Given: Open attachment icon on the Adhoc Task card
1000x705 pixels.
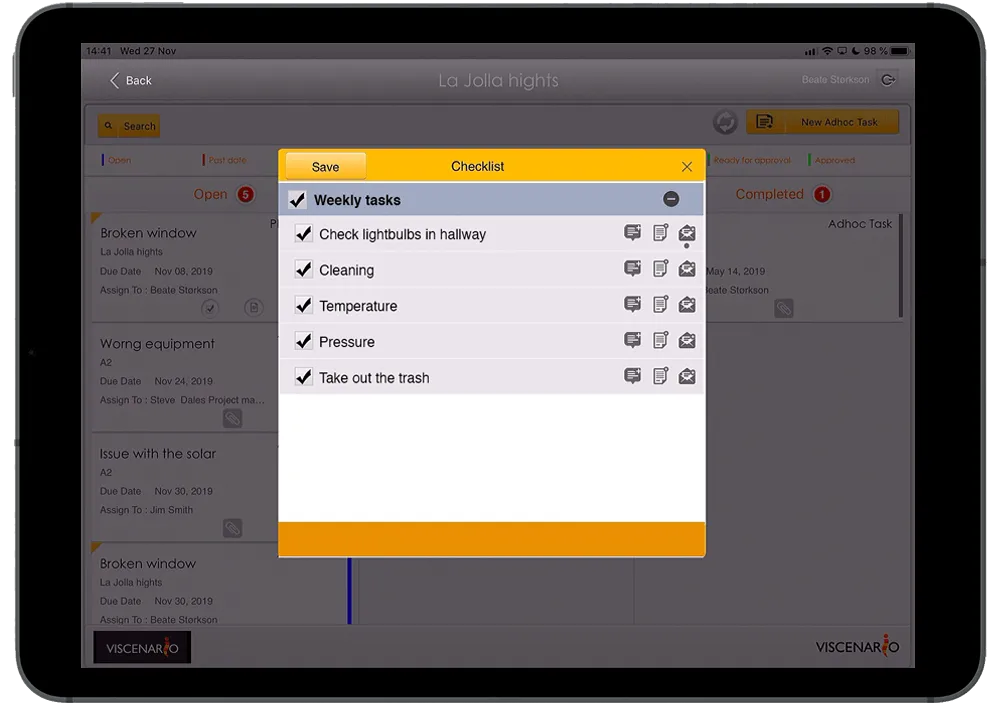Looking at the screenshot, I should pyautogui.click(x=784, y=309).
